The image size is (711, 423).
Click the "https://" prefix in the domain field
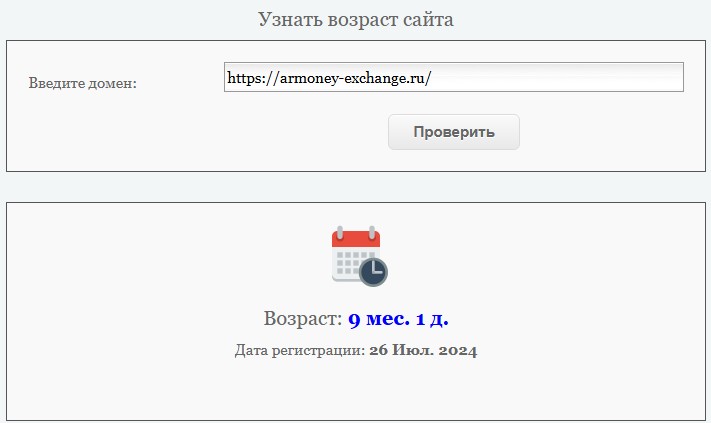pos(253,78)
